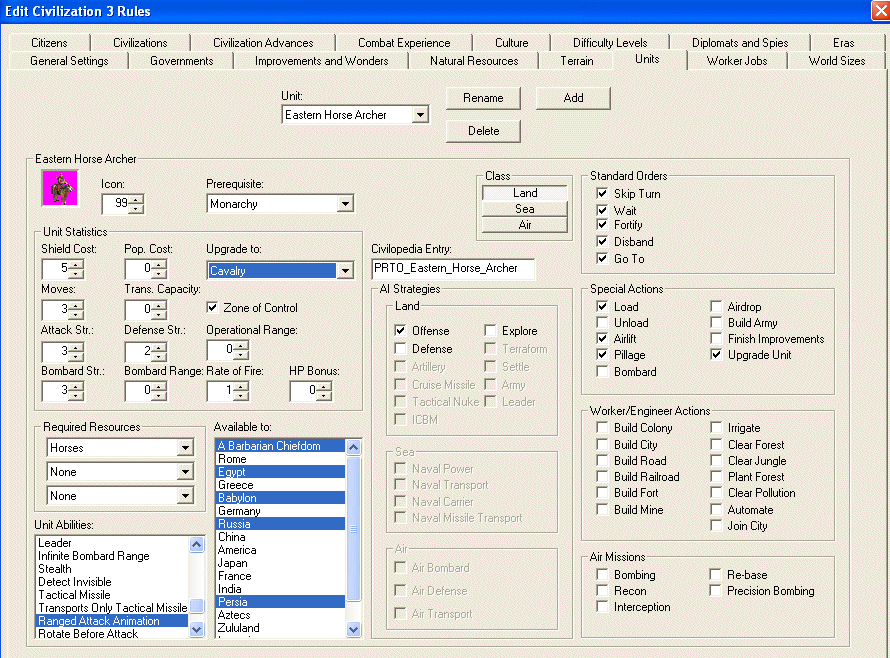Uncheck the Skip Turn standard order
Screen dimensions: 890x658
(602, 194)
